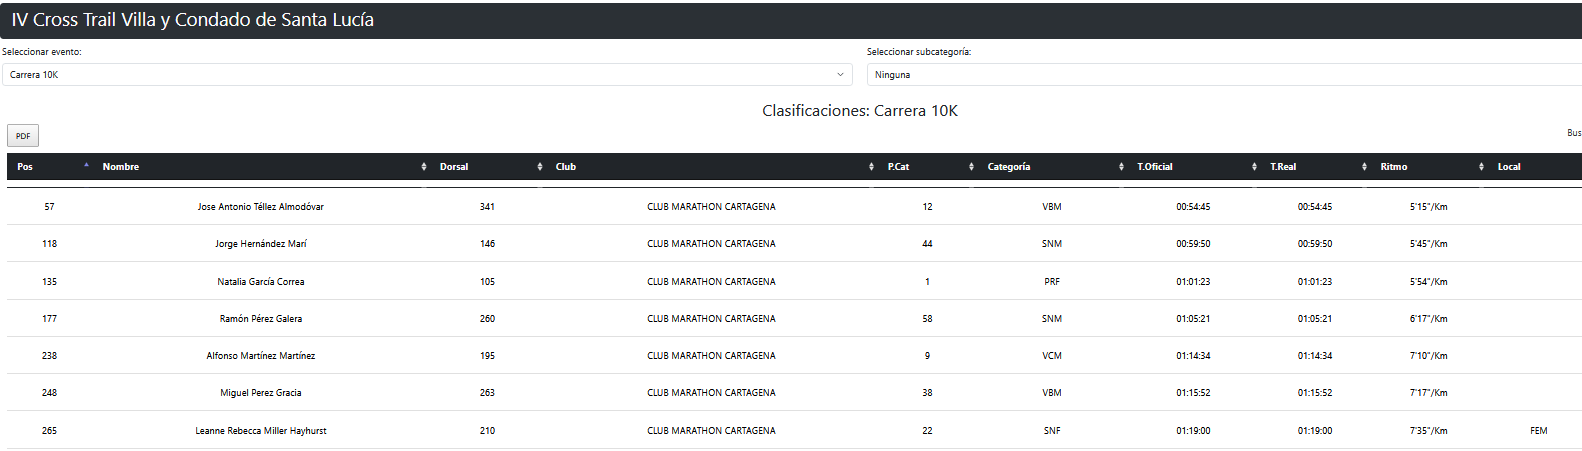Click the sort arrows icon beside P.Cat
Screen dimensions: 1582x451
[x=971, y=167]
